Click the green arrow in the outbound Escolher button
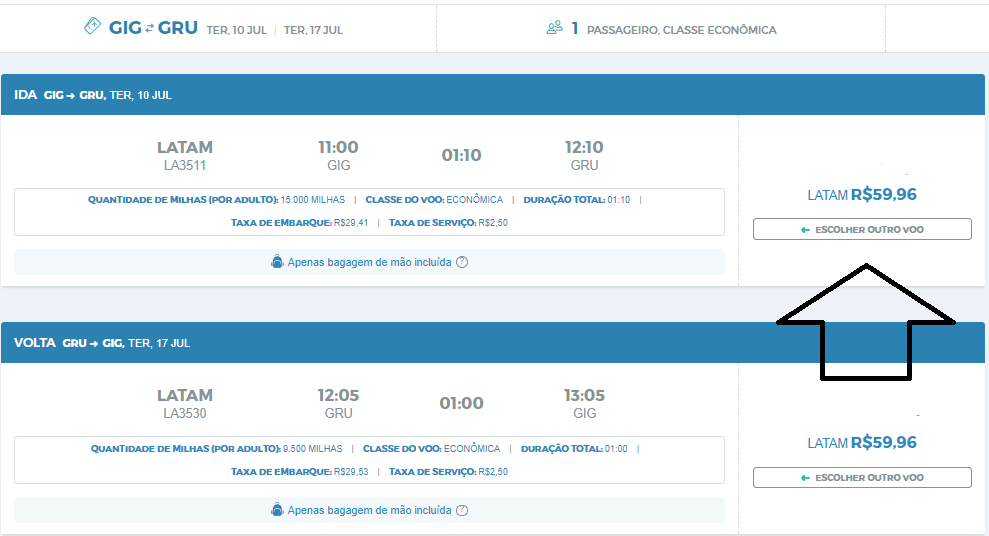Screen dimensions: 989x536 (x=805, y=230)
